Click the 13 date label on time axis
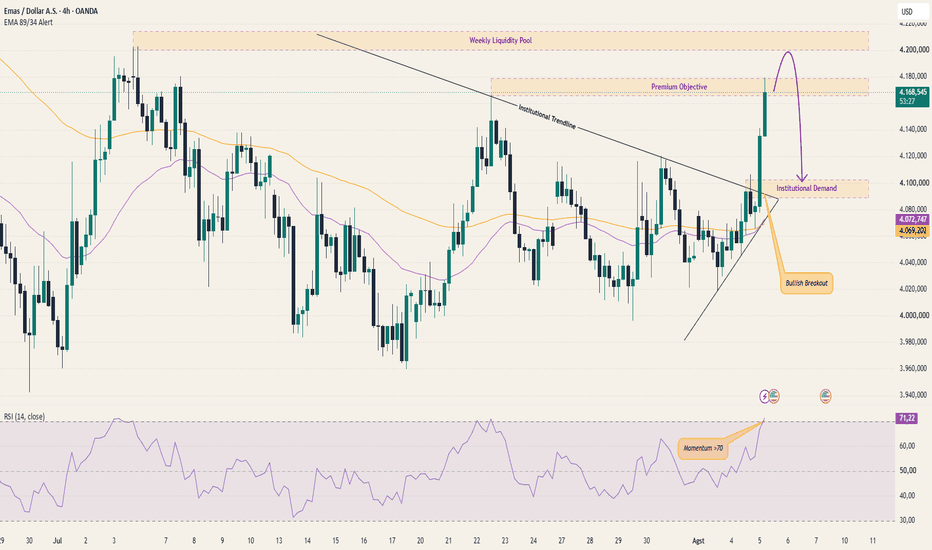This screenshot has height=550, width=932. tap(278, 540)
